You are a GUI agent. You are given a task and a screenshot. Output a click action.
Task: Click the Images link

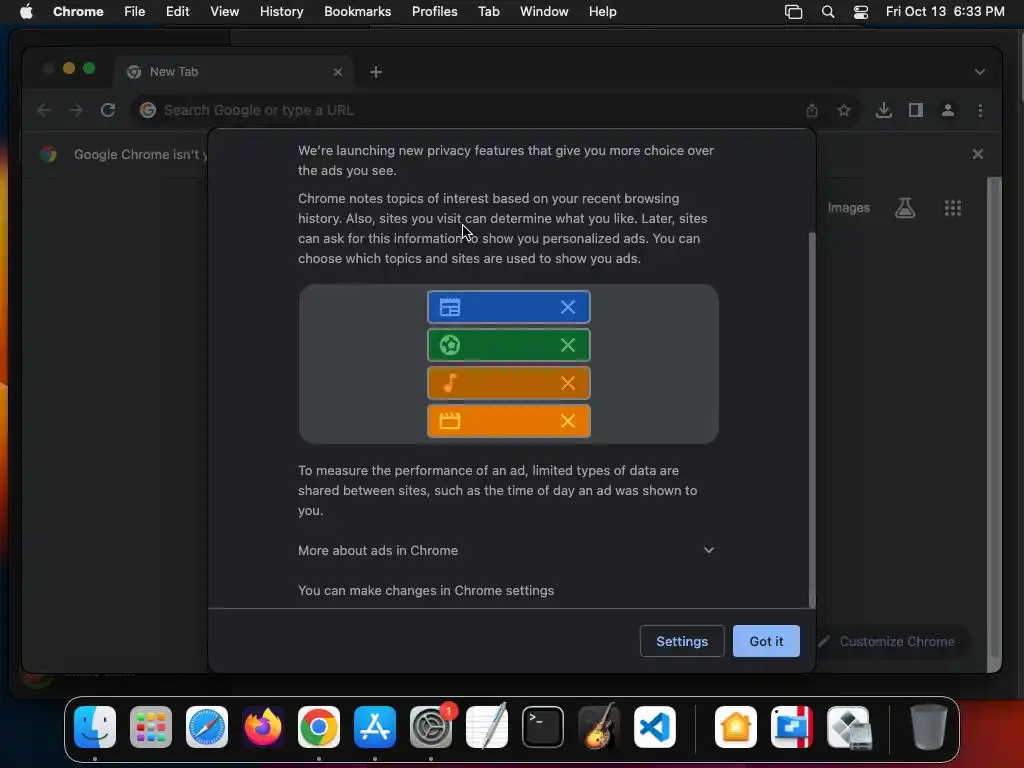coord(848,208)
